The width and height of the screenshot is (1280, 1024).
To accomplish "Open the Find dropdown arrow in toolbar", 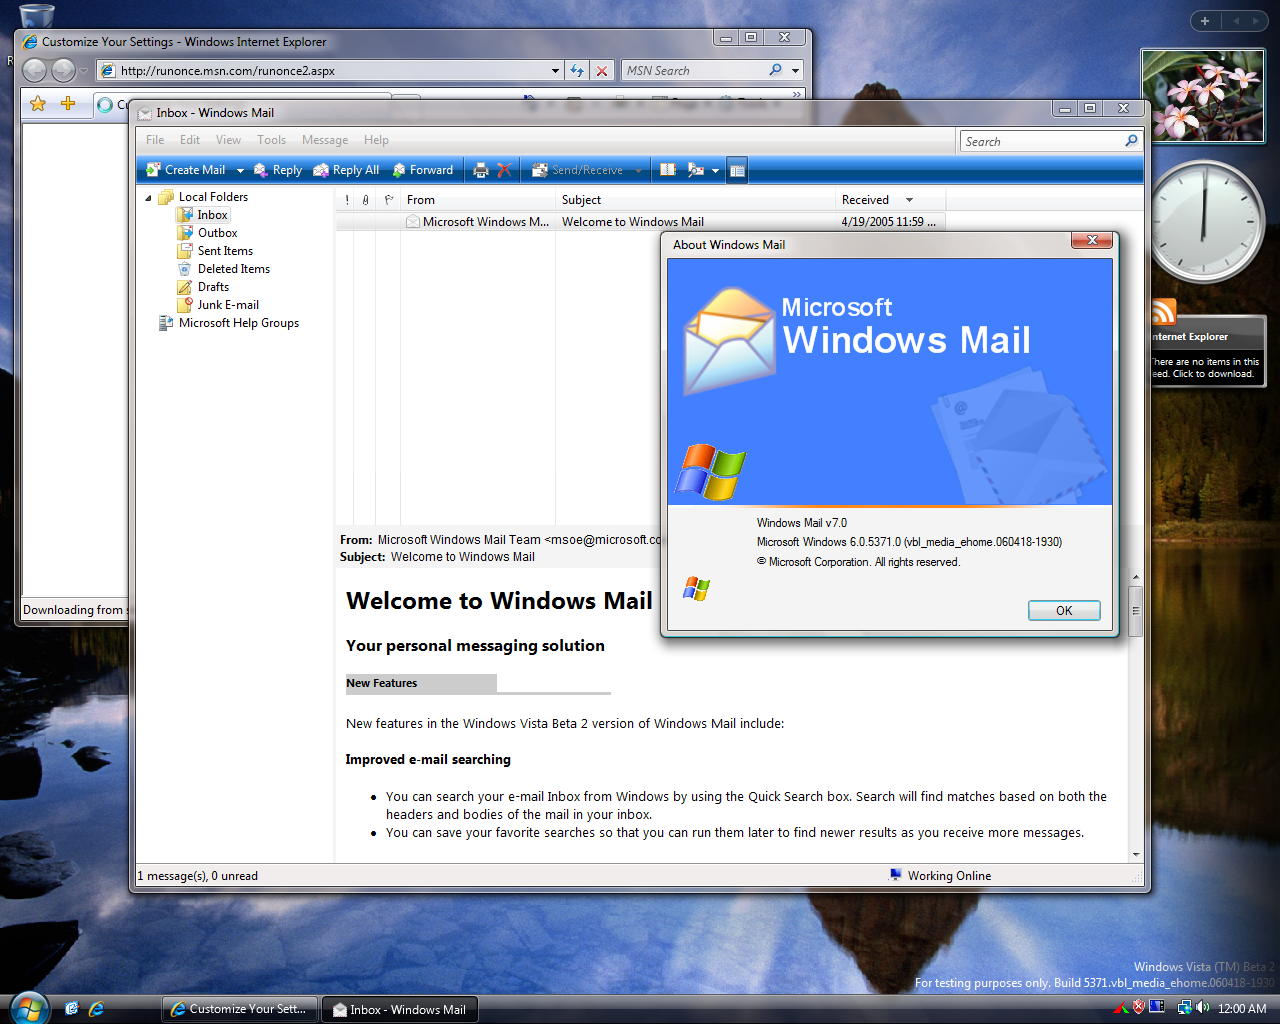I will (x=715, y=171).
